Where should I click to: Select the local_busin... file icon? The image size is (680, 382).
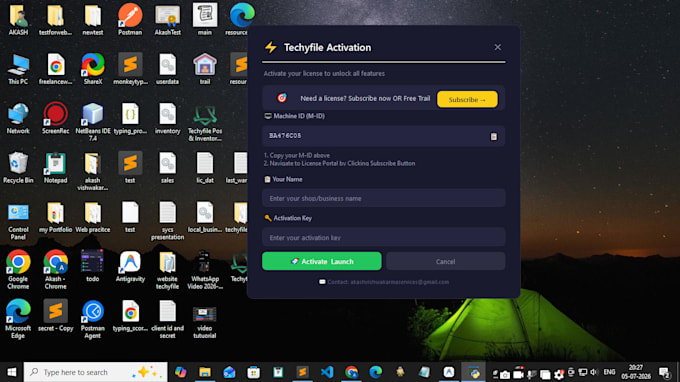click(x=205, y=218)
